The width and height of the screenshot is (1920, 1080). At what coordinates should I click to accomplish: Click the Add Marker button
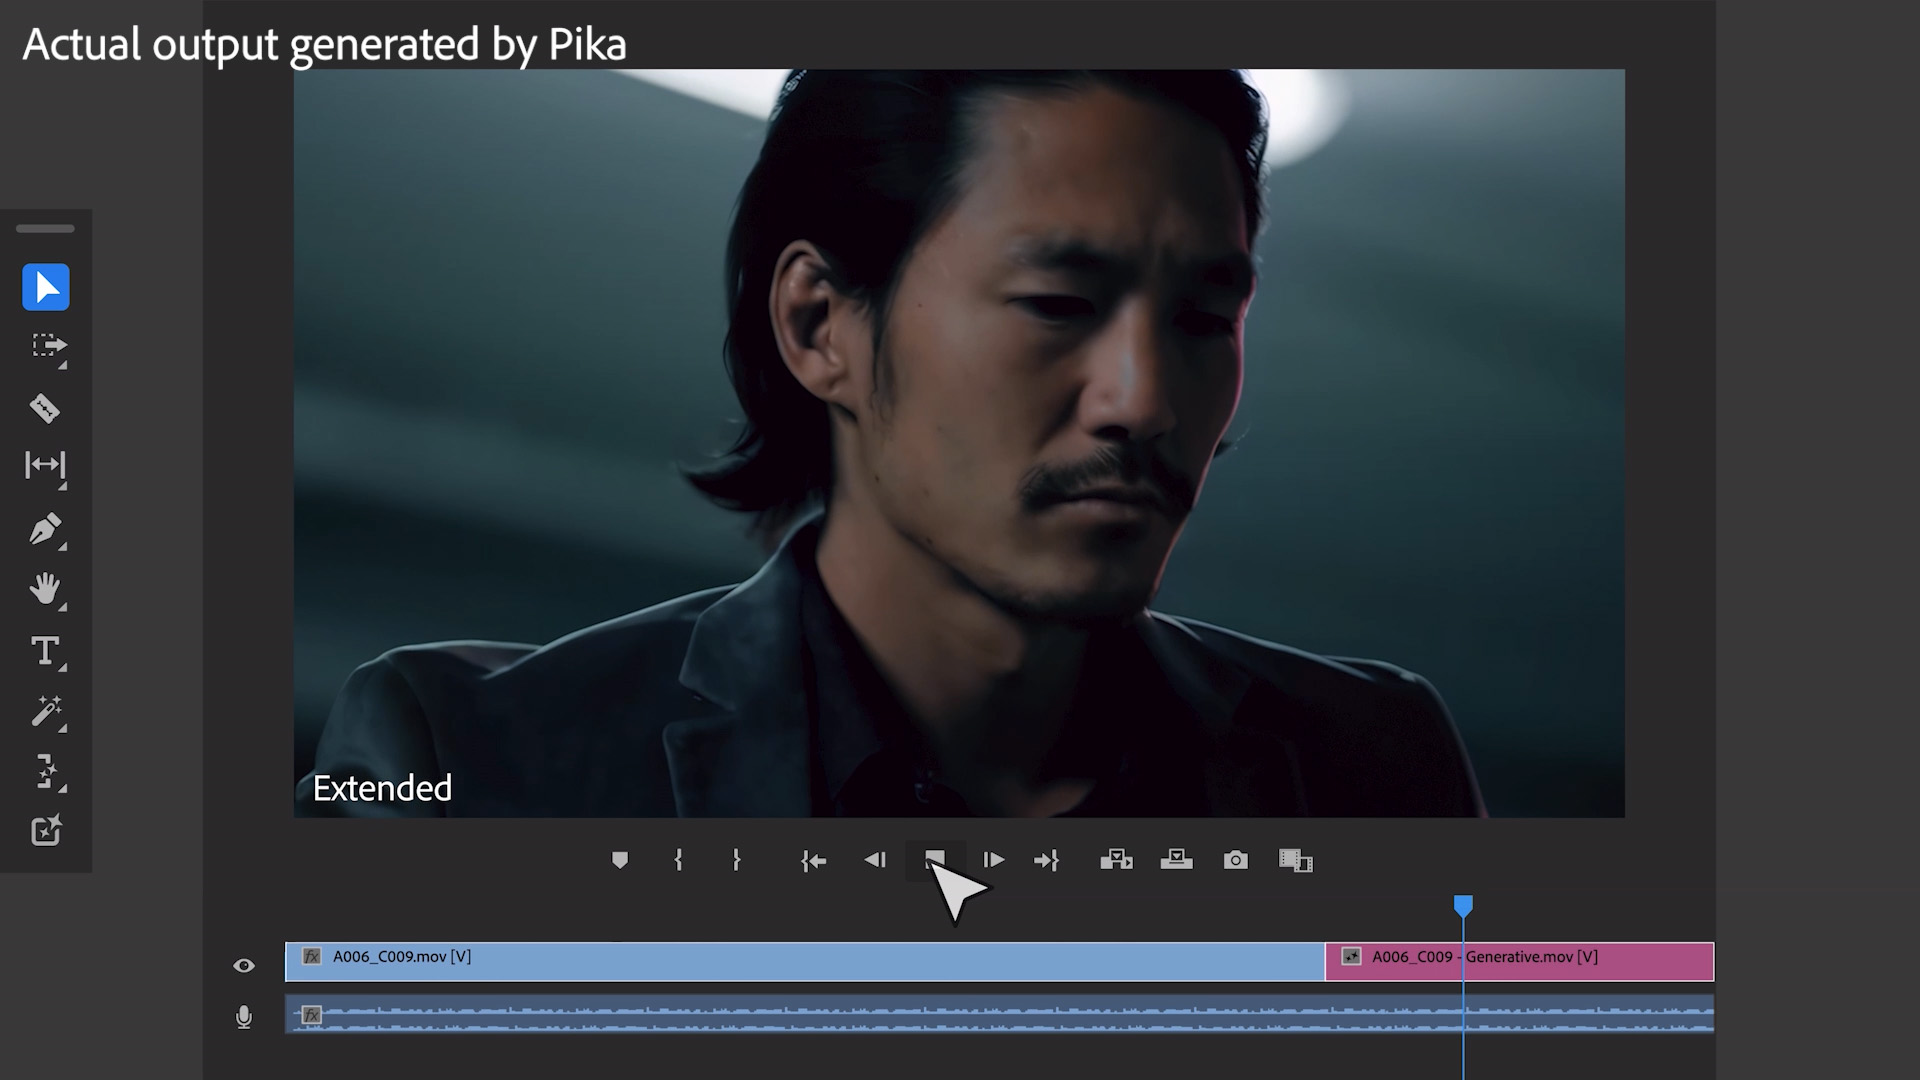[620, 860]
